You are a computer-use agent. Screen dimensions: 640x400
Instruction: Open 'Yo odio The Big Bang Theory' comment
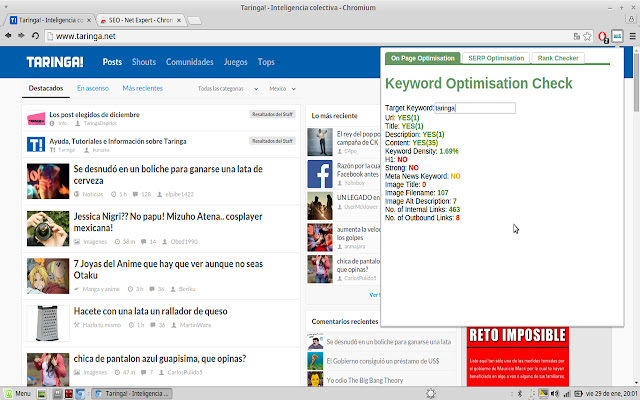[x=364, y=380]
